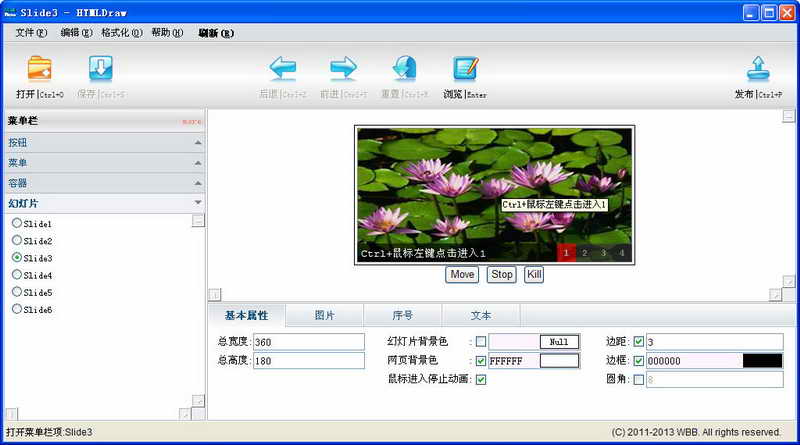
Task: Select the Slide1 radio button
Action: pos(17,224)
